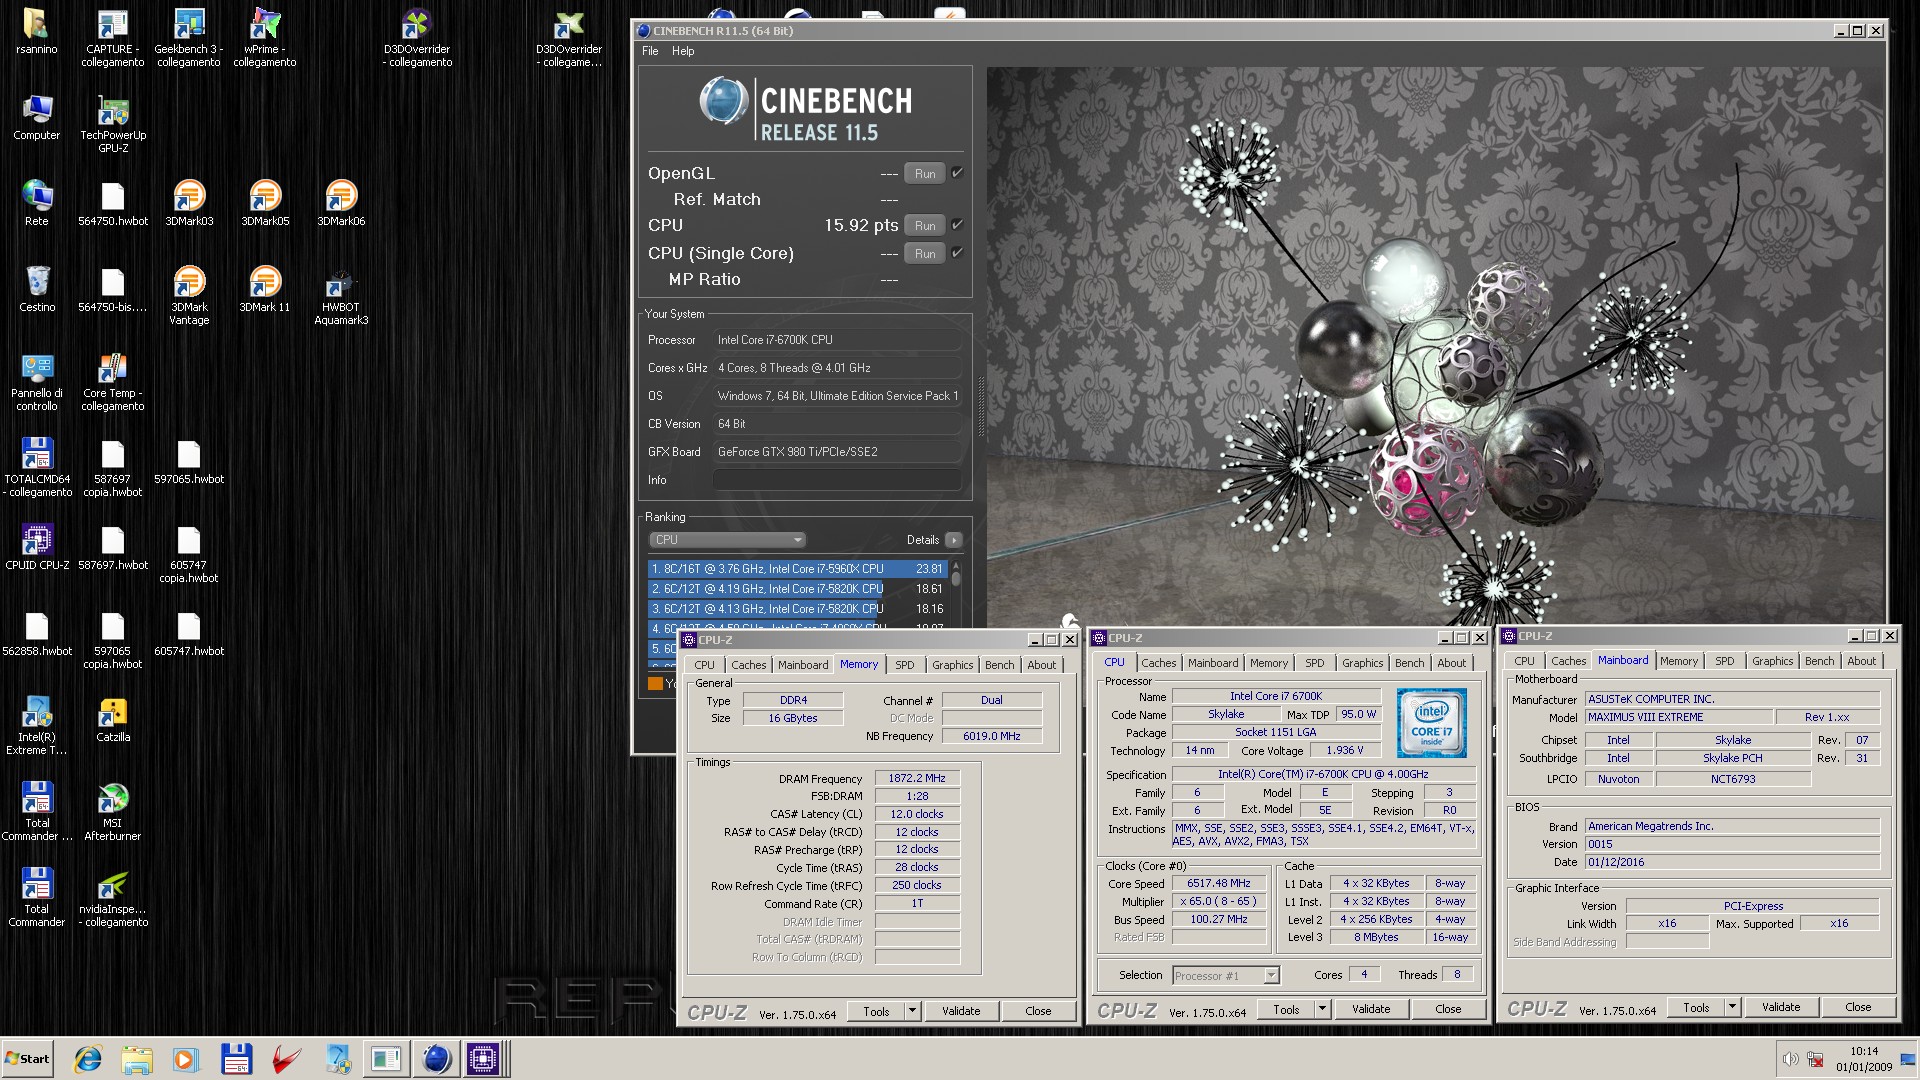
Task: Click the Cinebench Info input field
Action: coord(838,480)
